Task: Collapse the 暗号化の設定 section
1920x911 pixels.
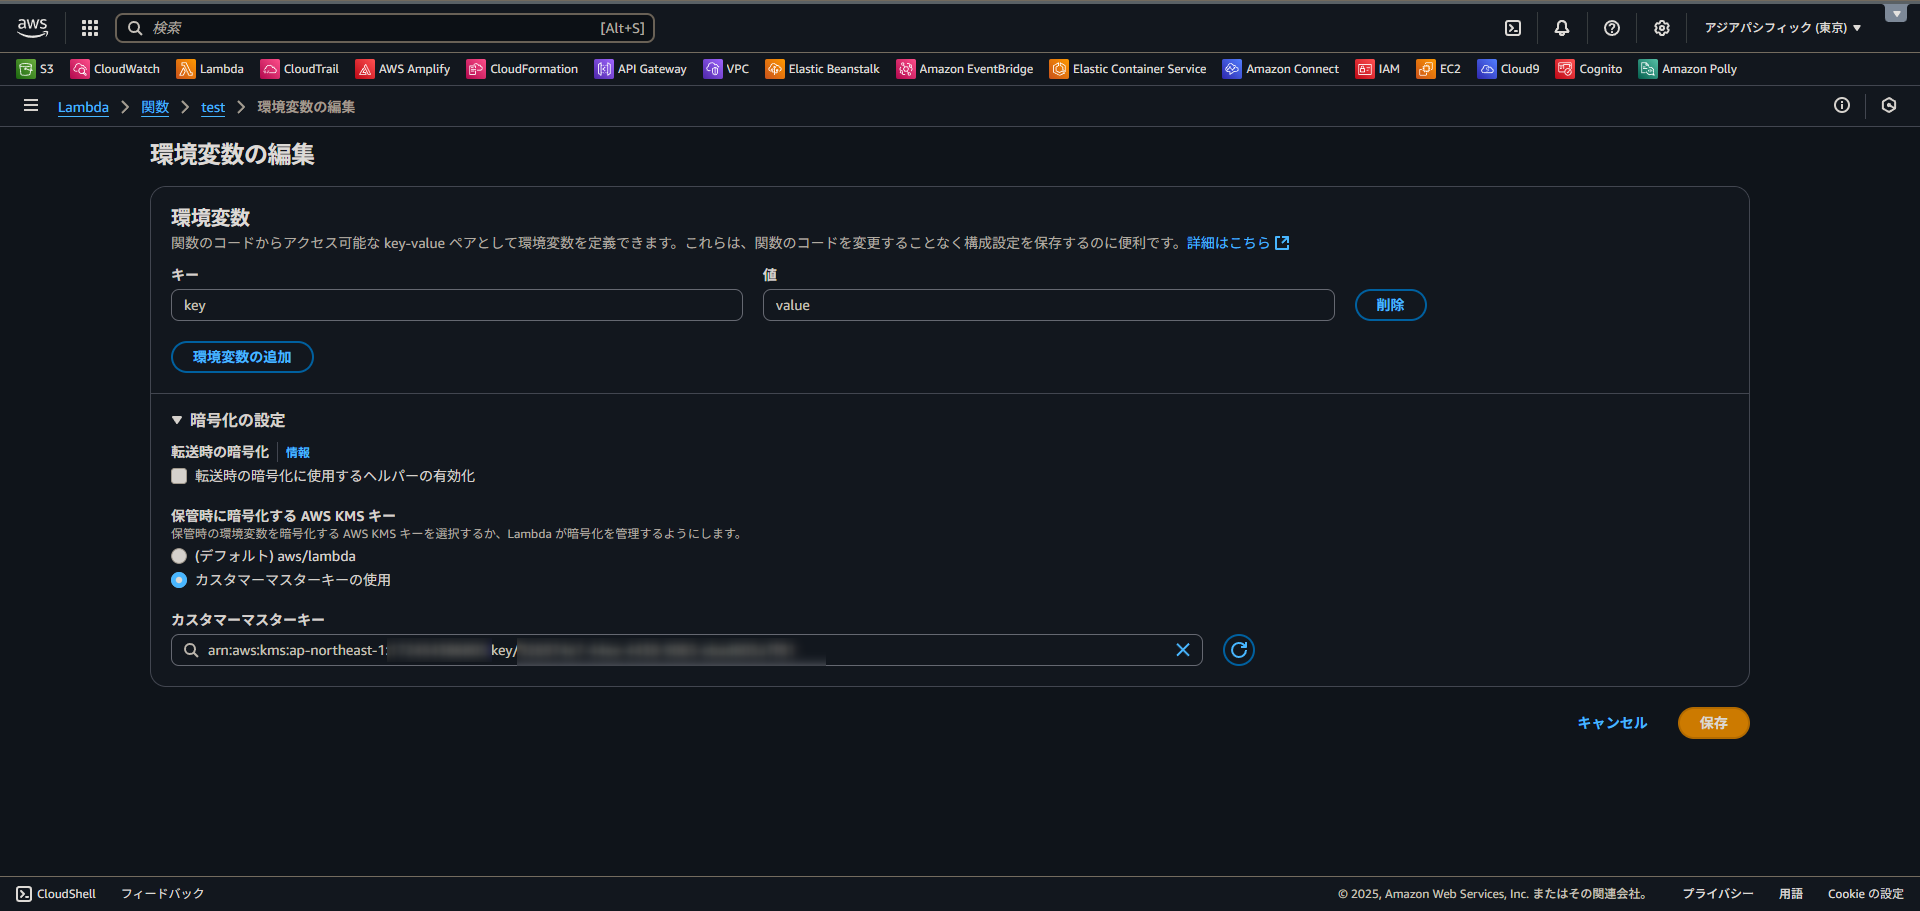Action: (177, 420)
